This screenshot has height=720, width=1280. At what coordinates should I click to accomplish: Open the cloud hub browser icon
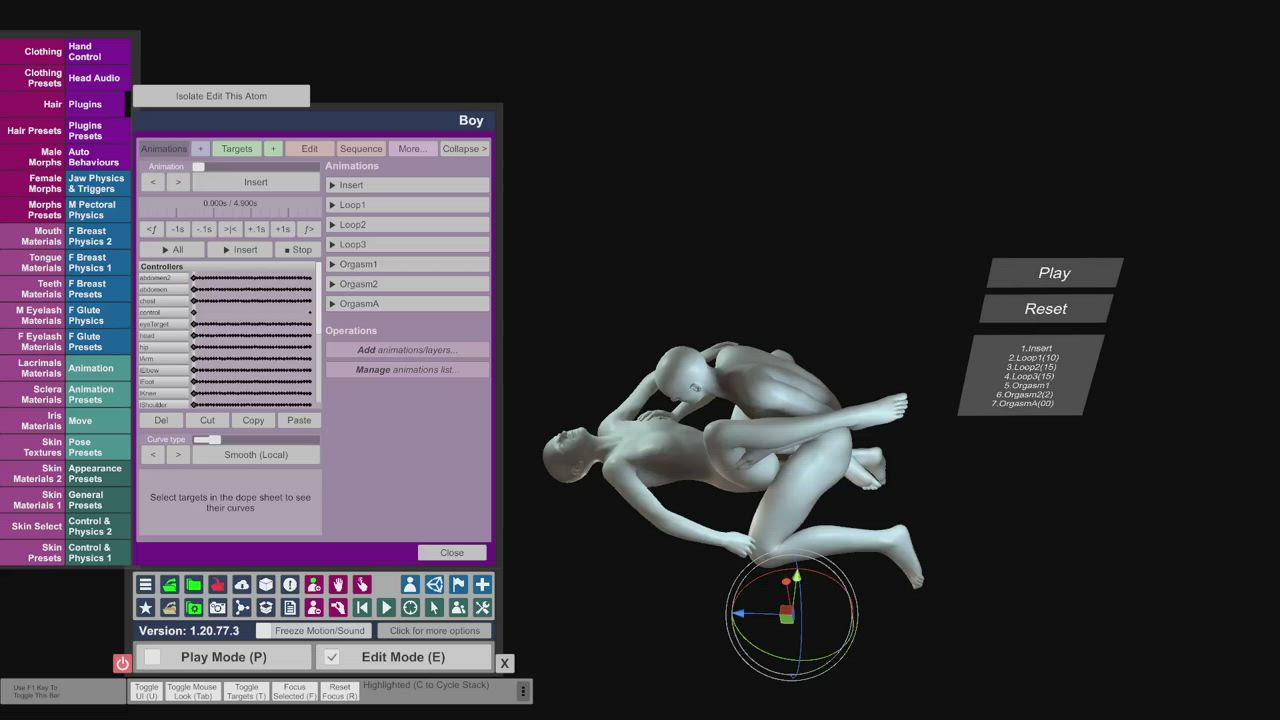[x=241, y=585]
